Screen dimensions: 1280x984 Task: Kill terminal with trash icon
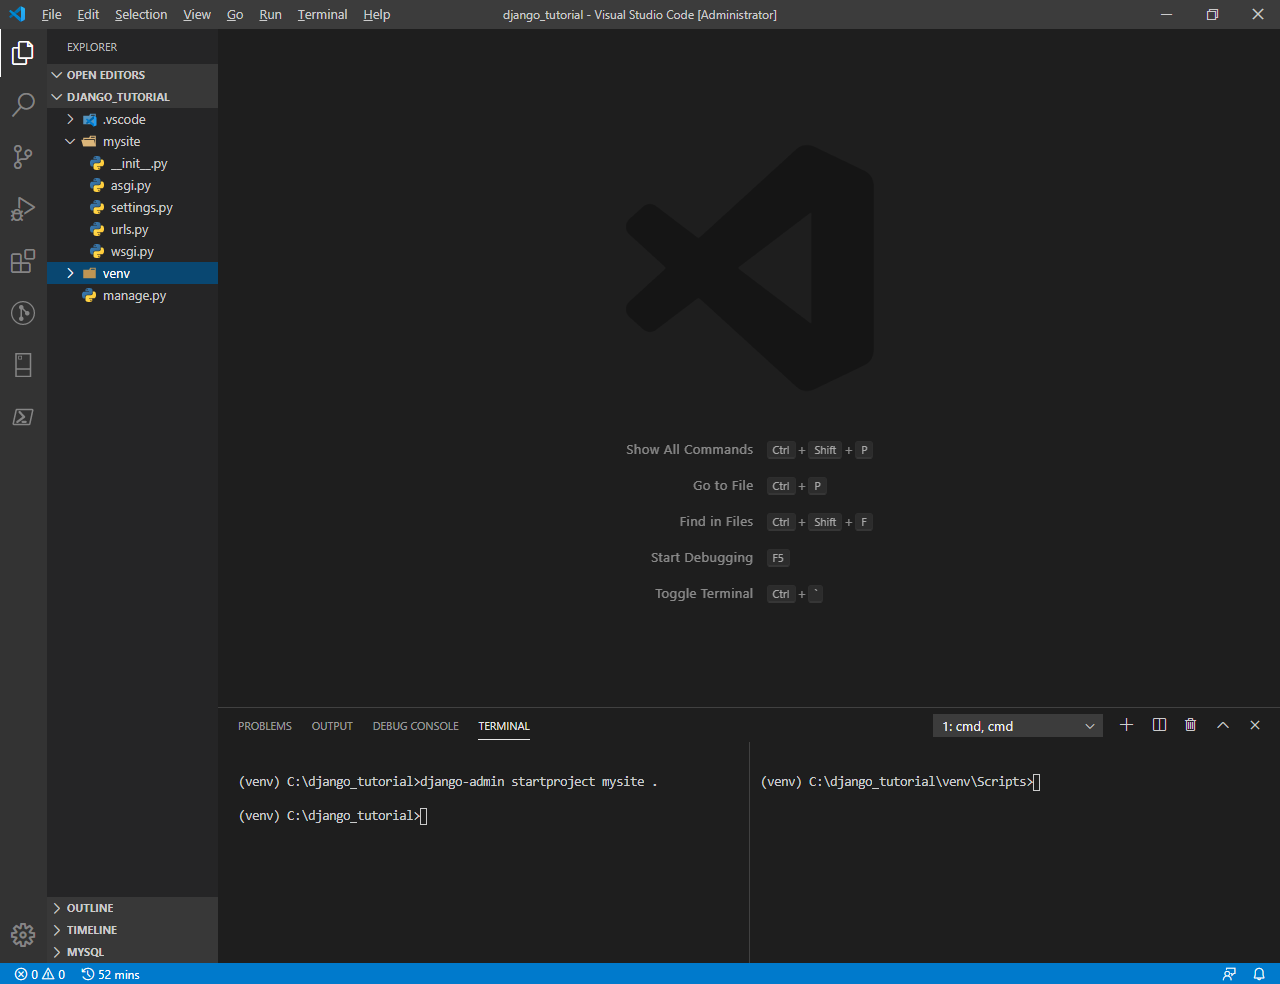(x=1190, y=725)
